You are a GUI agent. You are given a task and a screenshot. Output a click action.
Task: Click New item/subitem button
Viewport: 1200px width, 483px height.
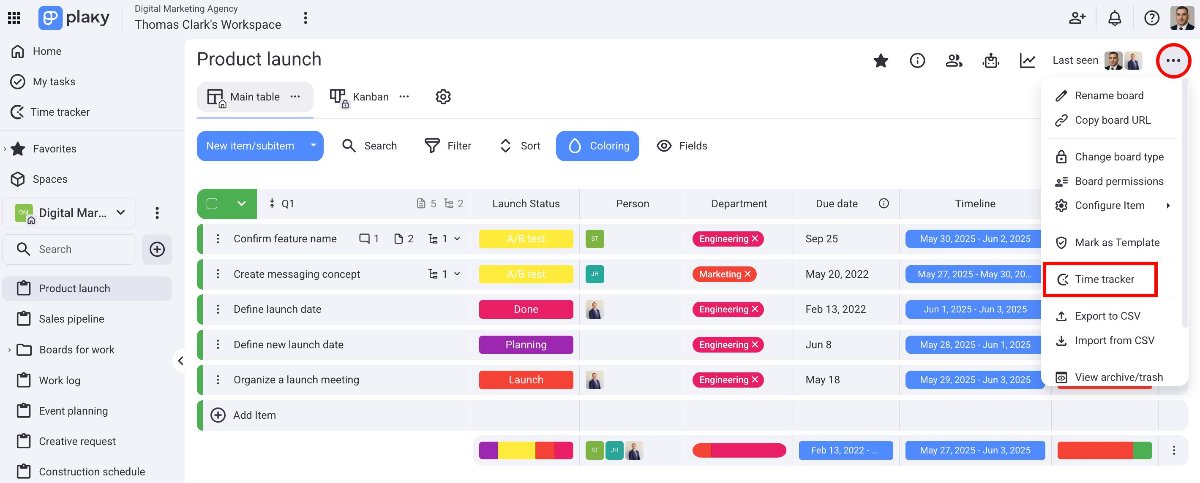coord(250,146)
